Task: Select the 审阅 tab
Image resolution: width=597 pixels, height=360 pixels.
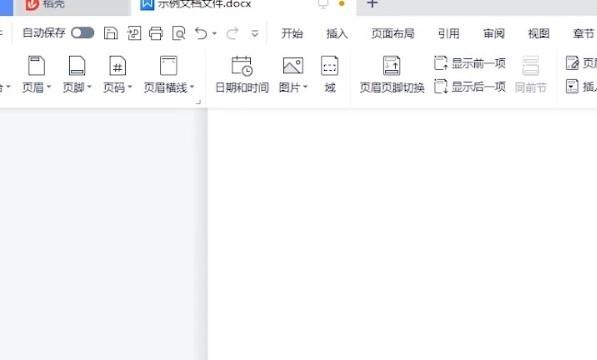Action: (x=494, y=33)
